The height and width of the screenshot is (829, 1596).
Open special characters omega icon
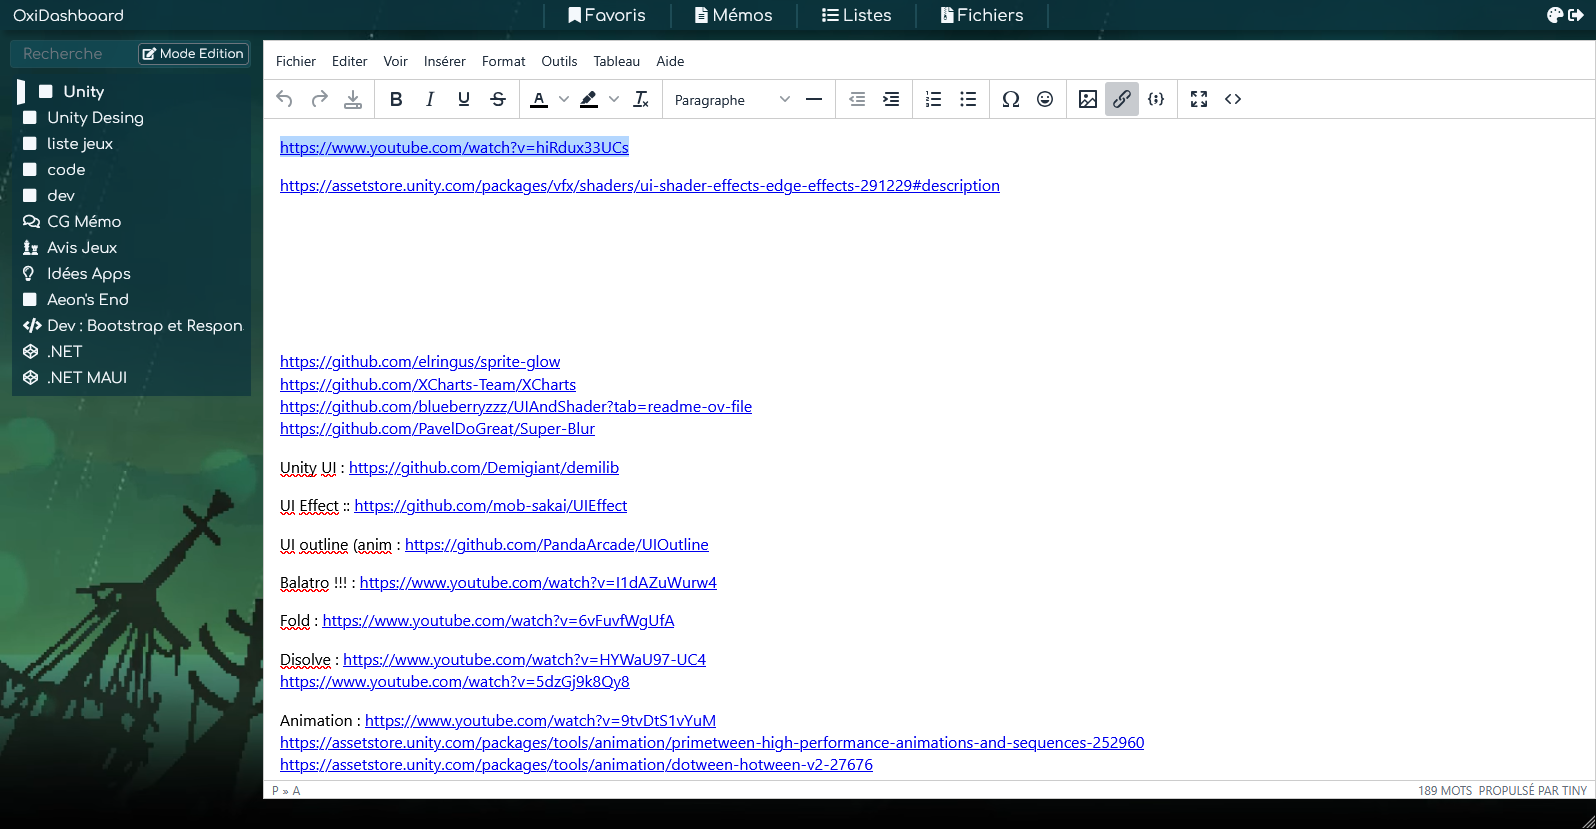click(1011, 99)
